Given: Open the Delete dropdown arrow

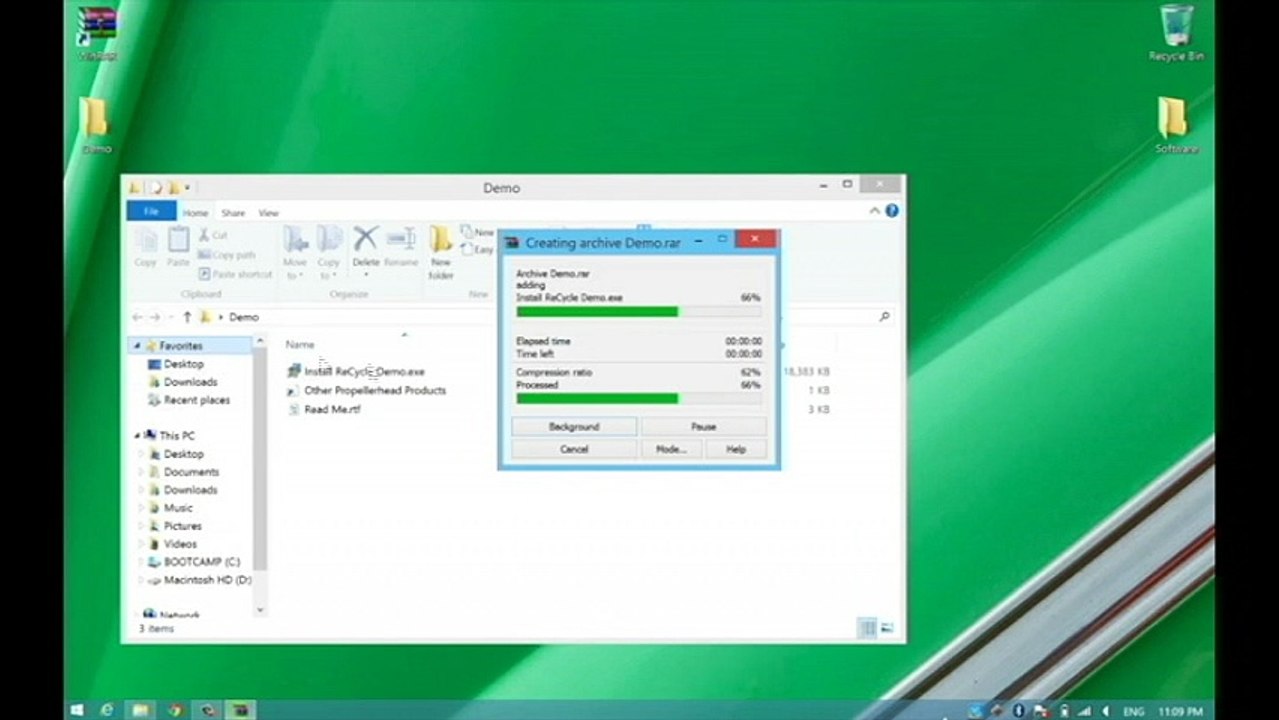Looking at the screenshot, I should click(x=366, y=274).
